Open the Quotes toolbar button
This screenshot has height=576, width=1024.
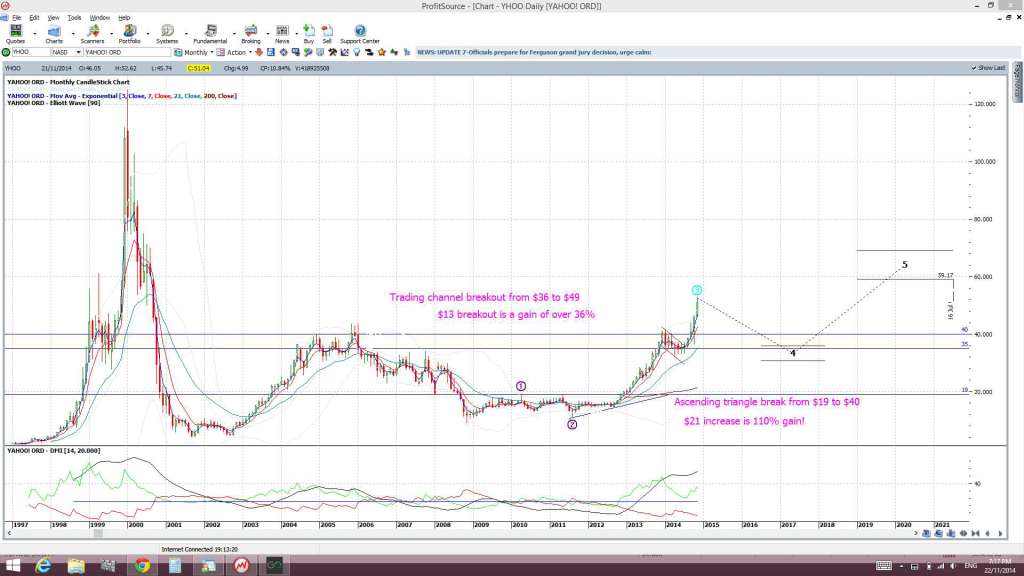coord(15,34)
